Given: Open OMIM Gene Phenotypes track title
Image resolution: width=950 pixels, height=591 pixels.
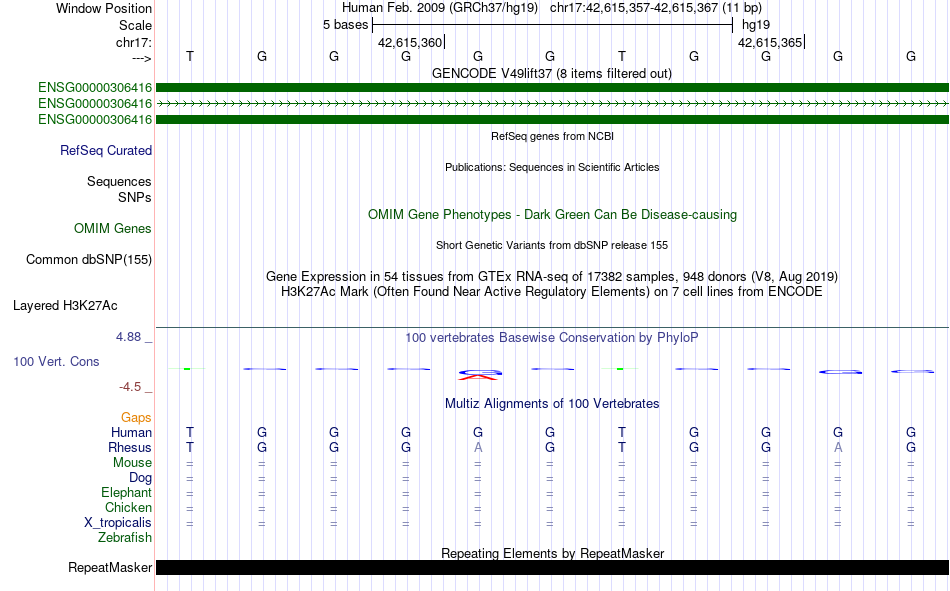Looking at the screenshot, I should (552, 215).
